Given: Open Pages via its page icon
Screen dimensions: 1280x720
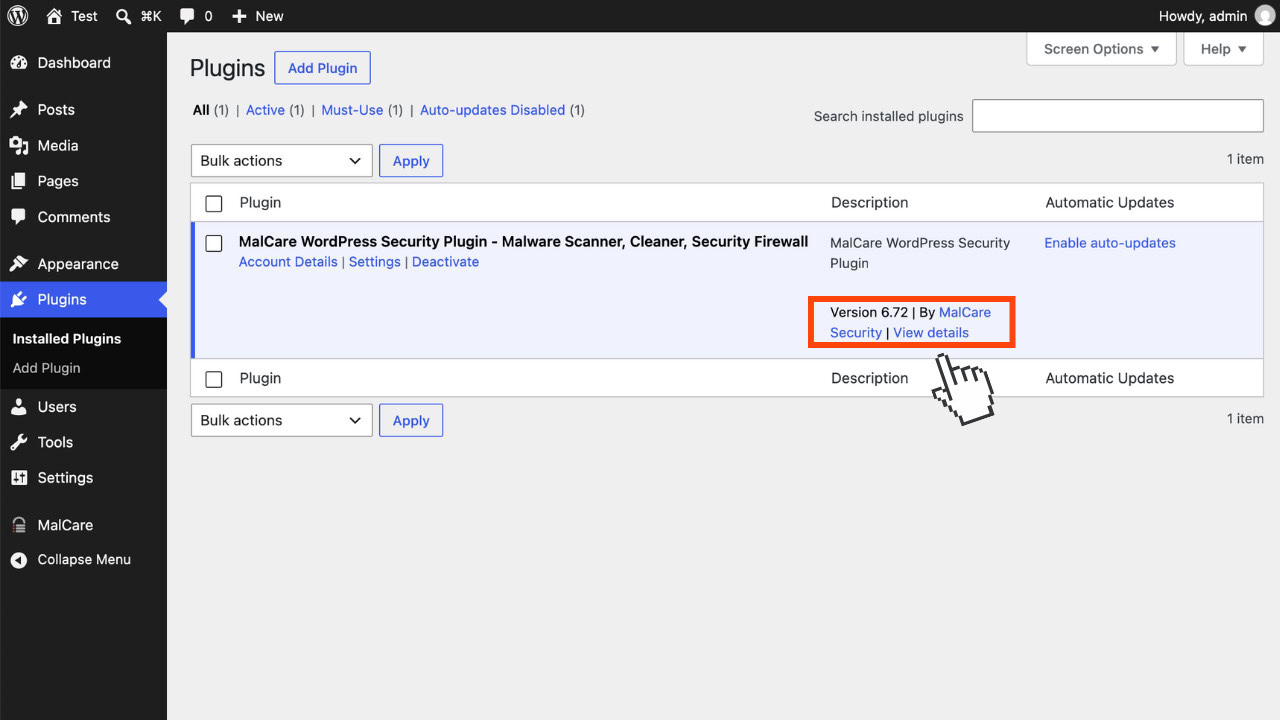Looking at the screenshot, I should 19,182.
